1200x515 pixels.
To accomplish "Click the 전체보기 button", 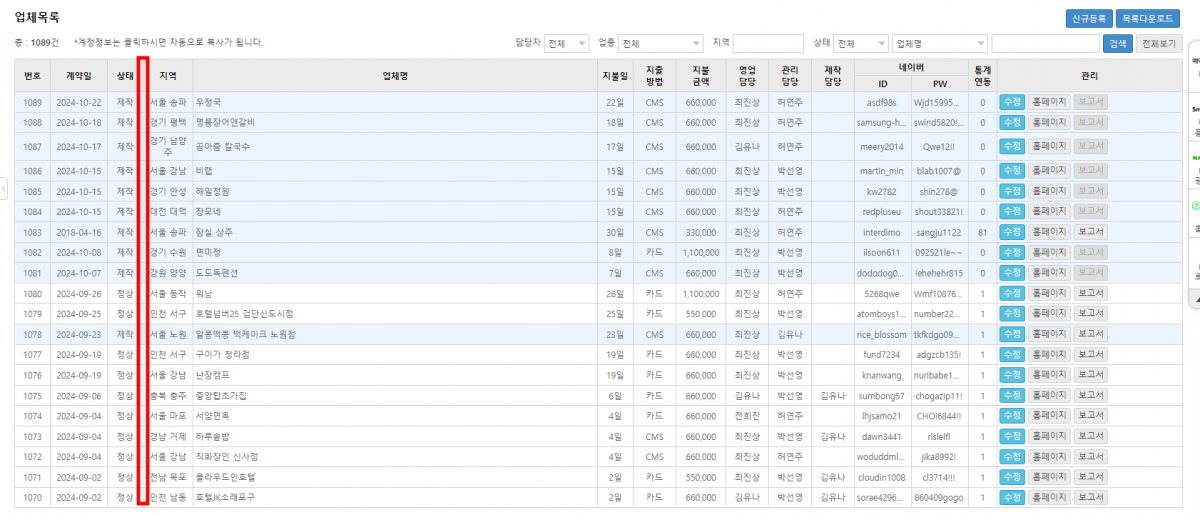I will click(1159, 44).
